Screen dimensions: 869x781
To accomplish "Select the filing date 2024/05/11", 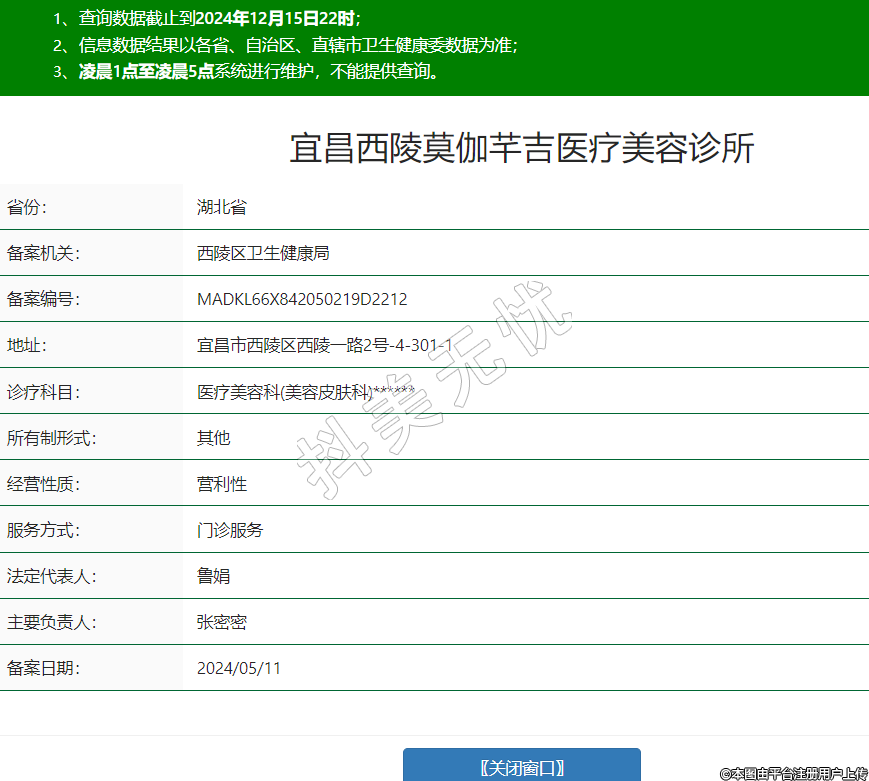I will 239,668.
